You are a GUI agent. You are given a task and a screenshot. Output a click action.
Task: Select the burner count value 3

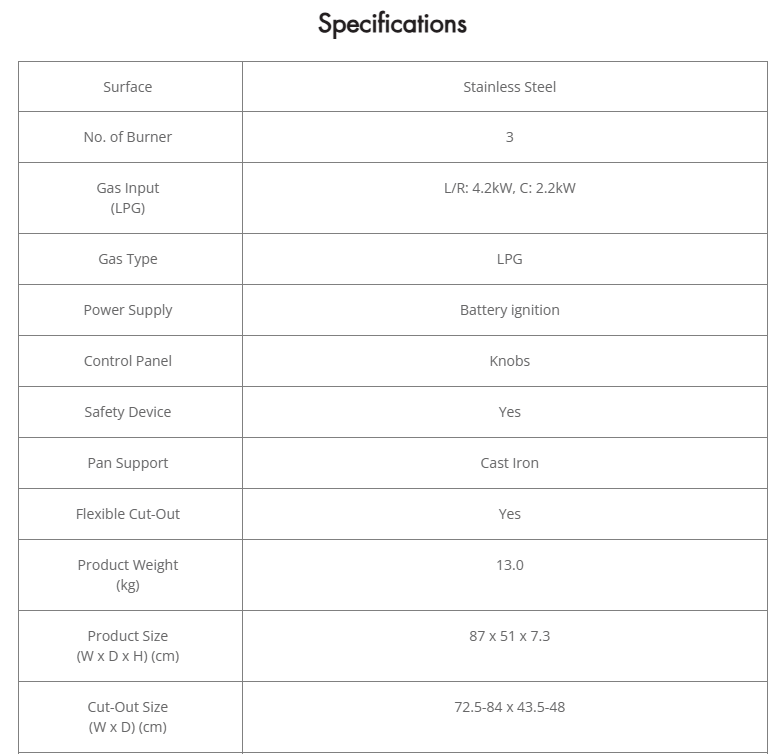click(x=509, y=137)
